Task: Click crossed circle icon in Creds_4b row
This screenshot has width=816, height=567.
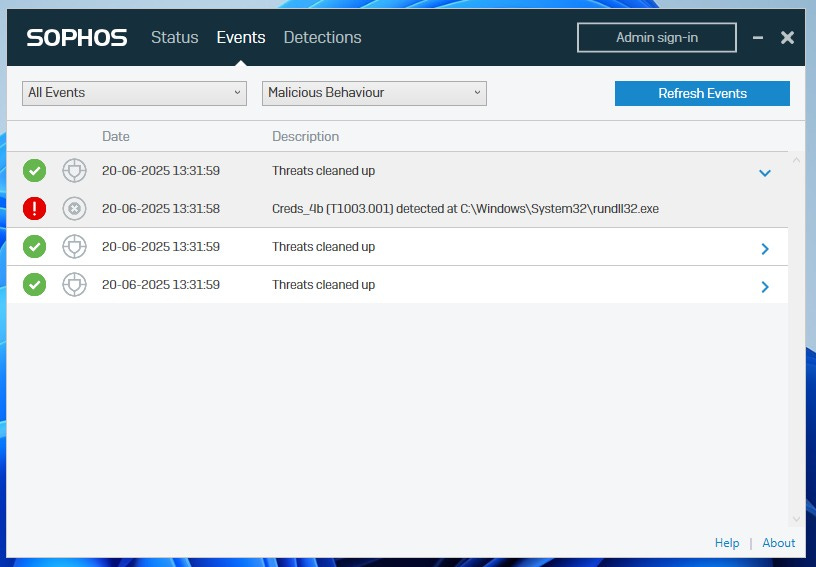Action: coord(74,209)
